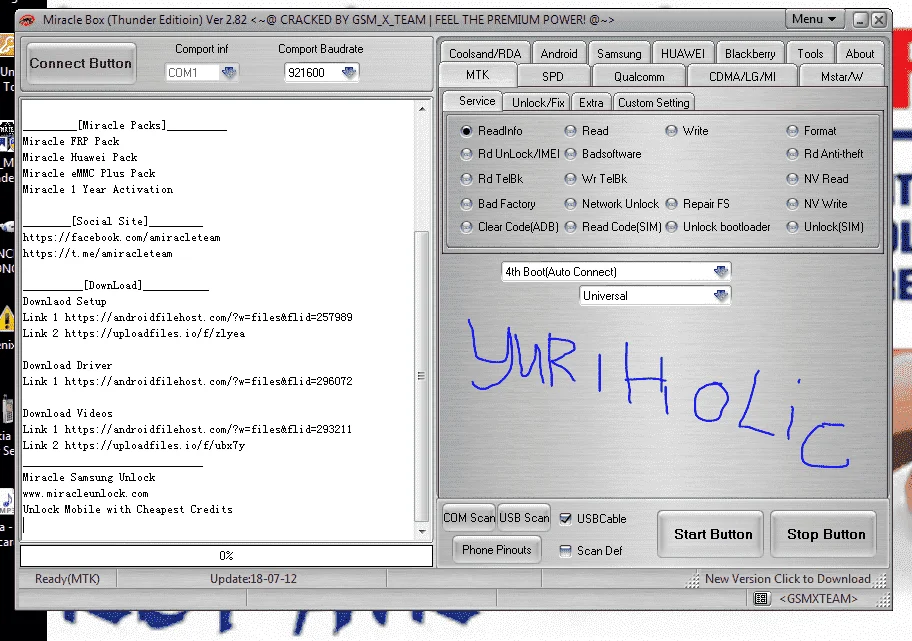Screen dimensions: 912x641
Task: Click the Stop Button
Action: pos(826,534)
